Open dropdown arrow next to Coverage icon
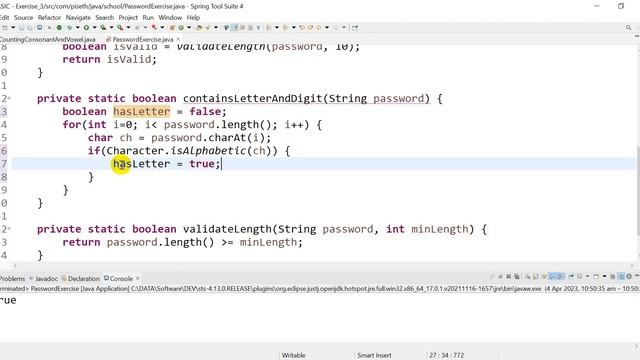Viewport: 640px width, 360px height. [x=111, y=28]
